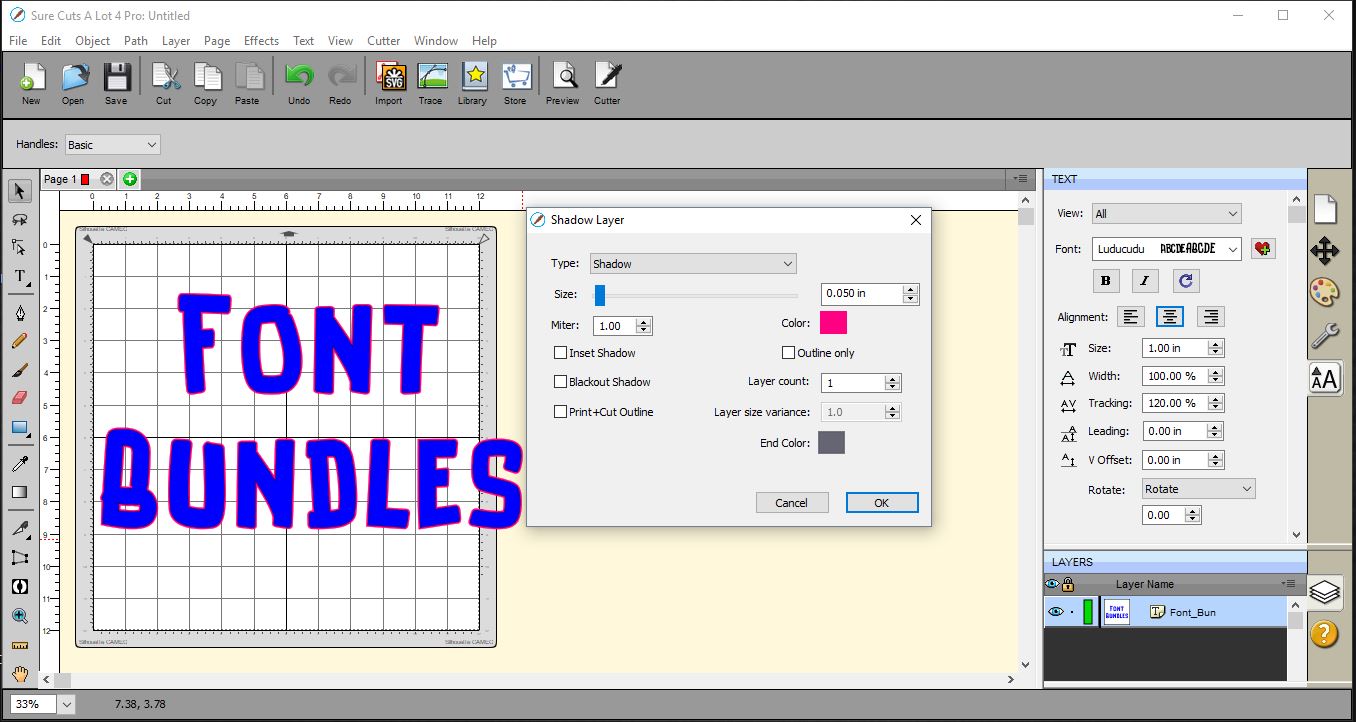
Task: Click the heart favorite font icon
Action: click(1263, 248)
